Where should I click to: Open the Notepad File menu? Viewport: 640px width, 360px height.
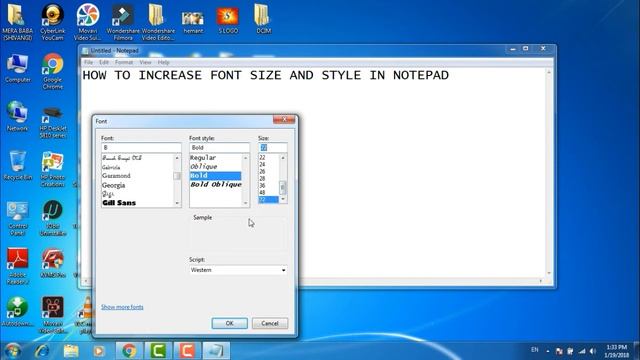coord(88,62)
